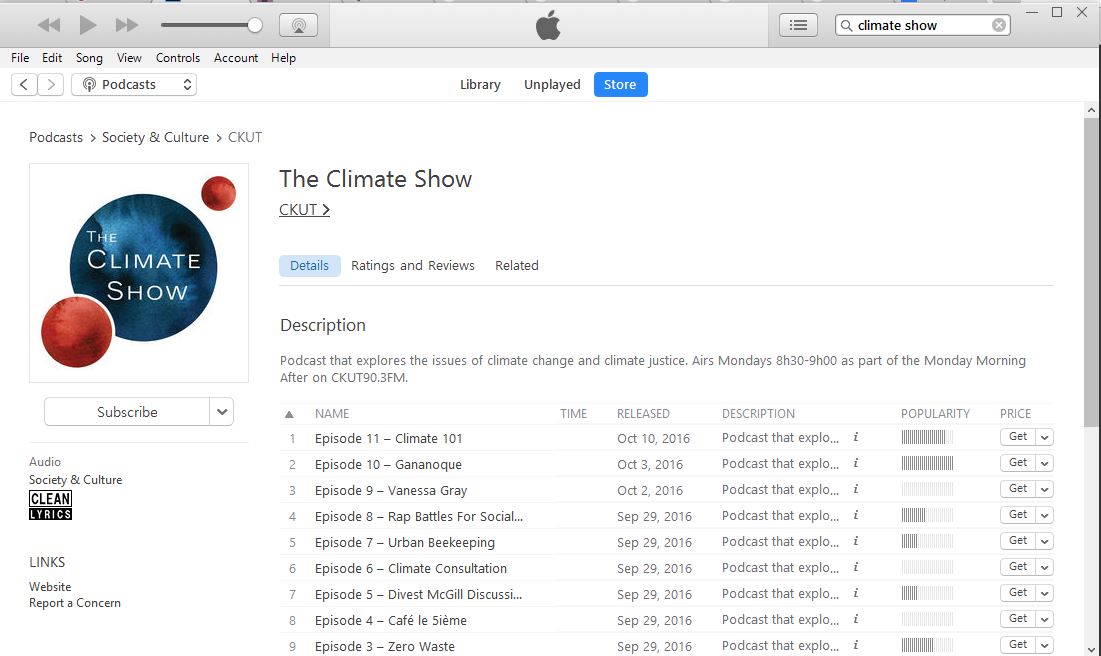This screenshot has height=656, width=1101.
Task: Show info icon for Episode 8 Rap Battles
Action: point(855,515)
